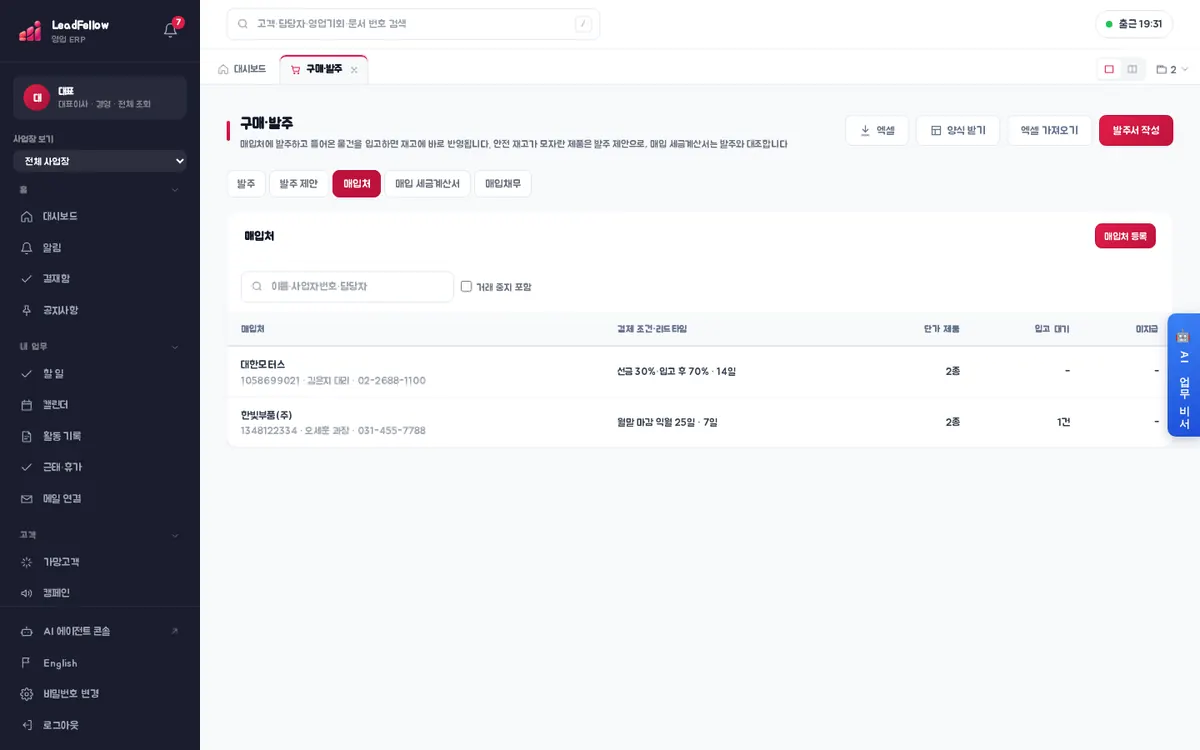Click the magnifier icon in global search bar
The width and height of the screenshot is (1200, 750).
point(243,24)
